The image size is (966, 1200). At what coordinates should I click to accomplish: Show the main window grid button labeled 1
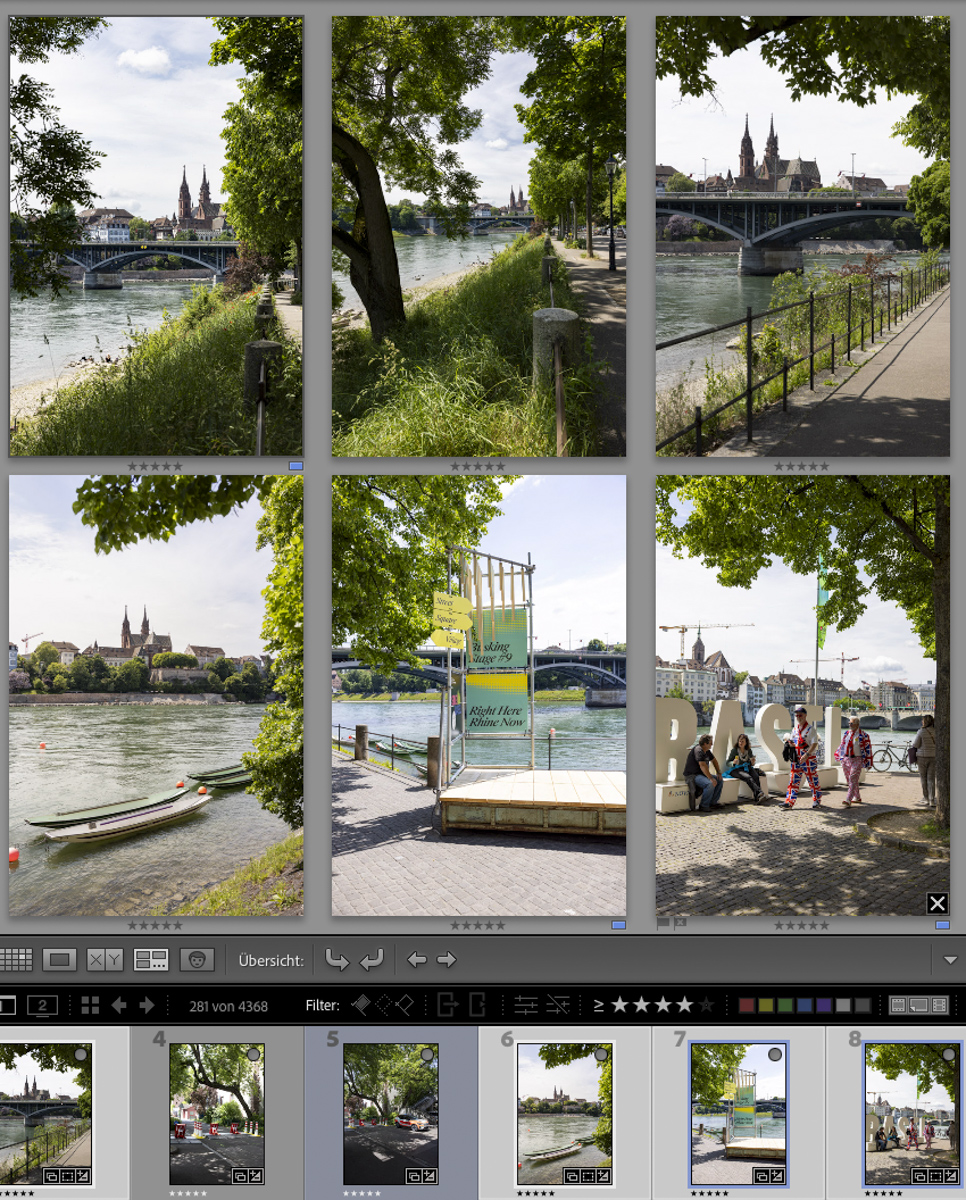click(x=8, y=1005)
